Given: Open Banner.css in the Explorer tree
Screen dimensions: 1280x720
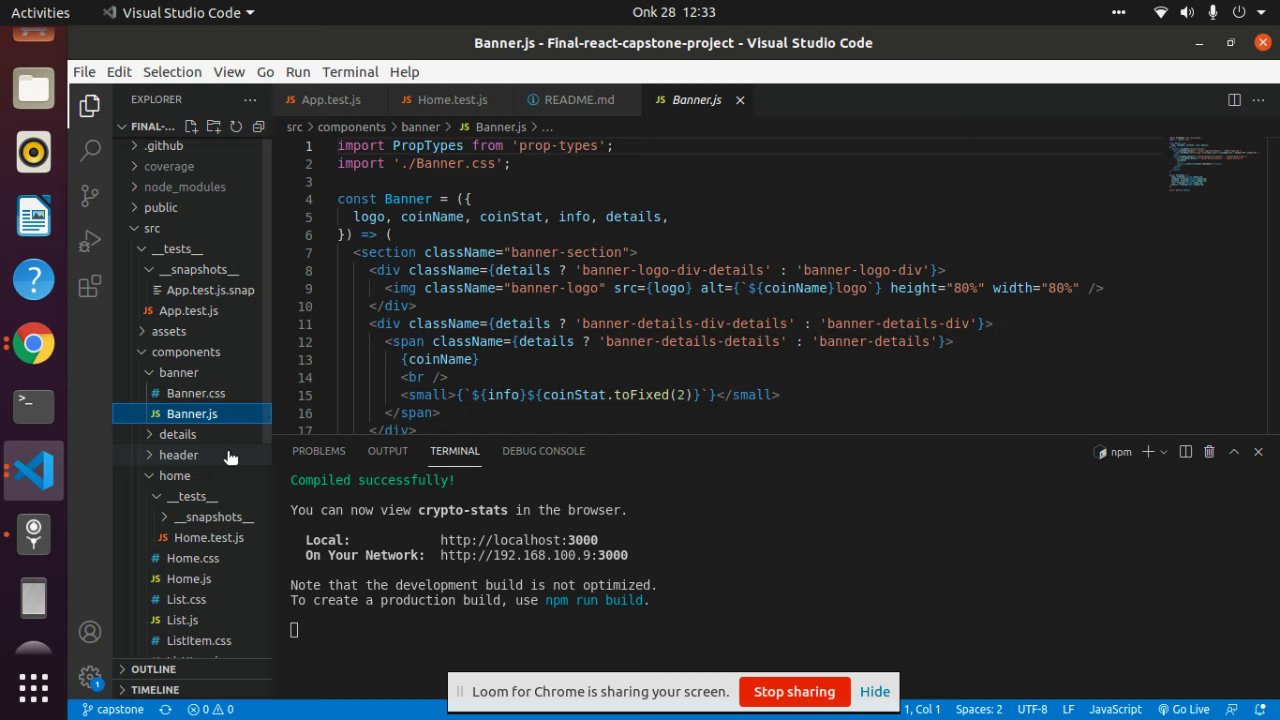Looking at the screenshot, I should 196,393.
